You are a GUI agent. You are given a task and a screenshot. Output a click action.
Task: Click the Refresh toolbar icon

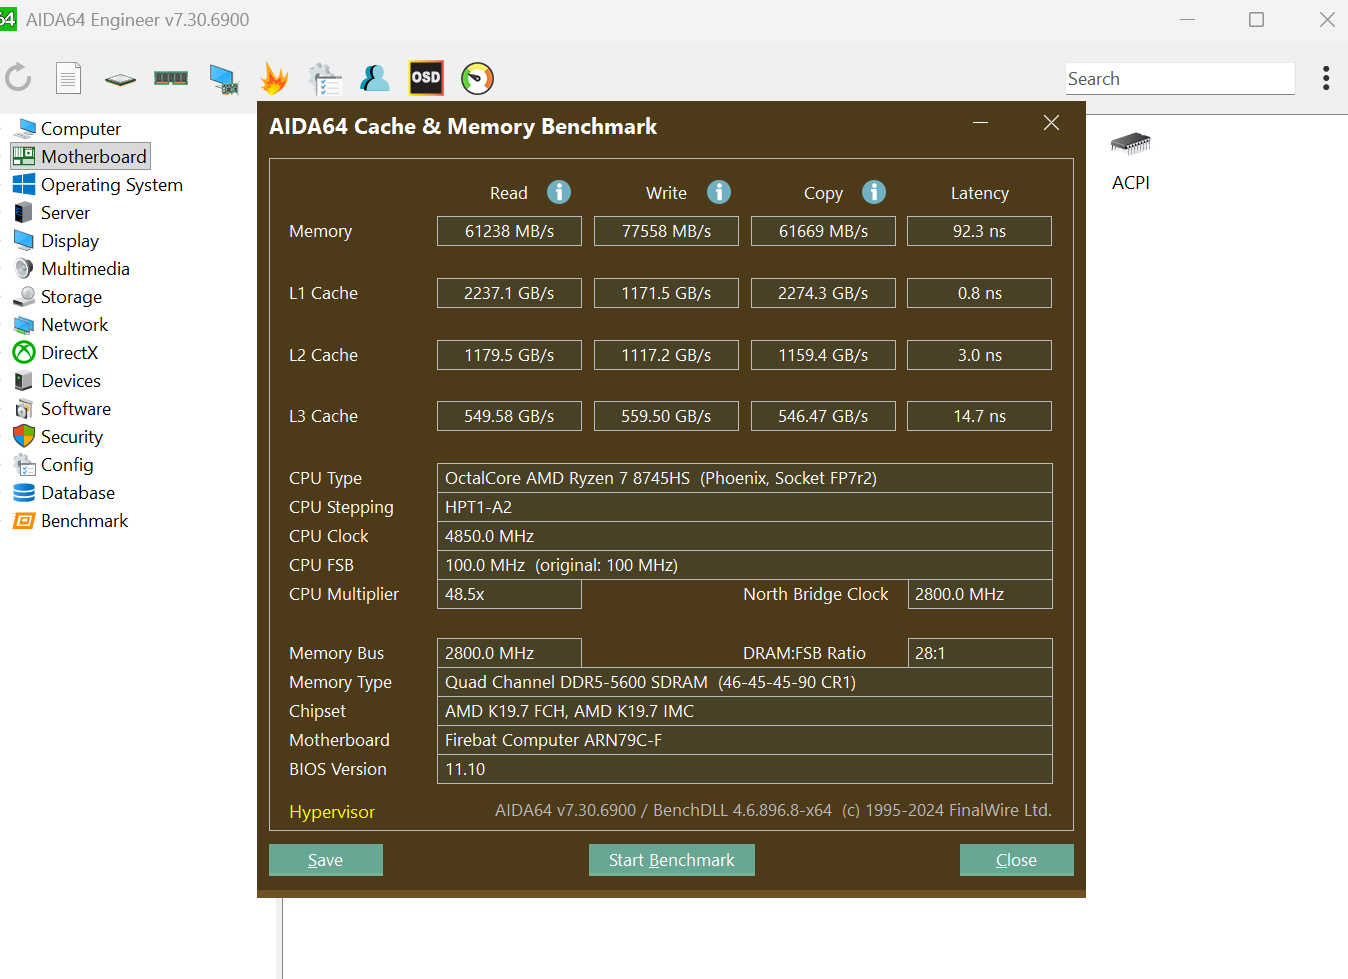click(x=18, y=78)
